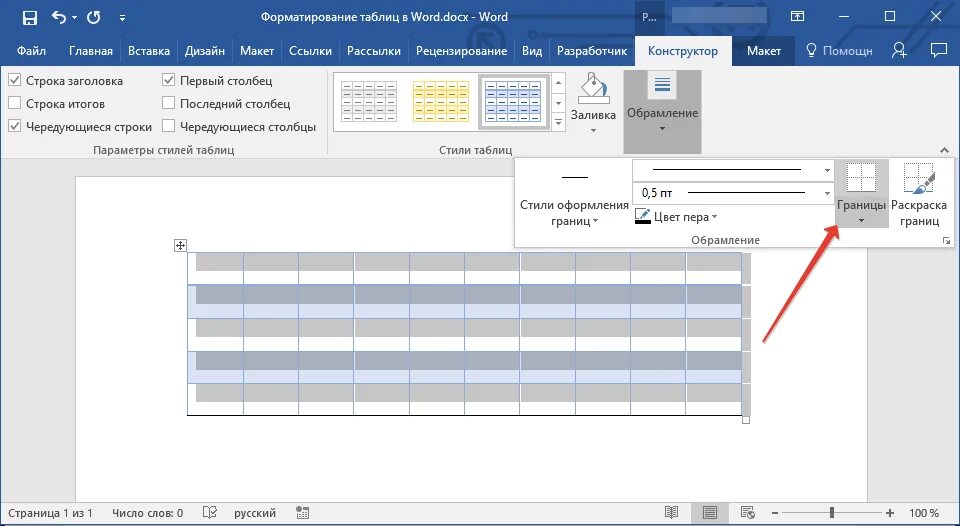Open the first Макет ribbon tab

tap(257, 51)
